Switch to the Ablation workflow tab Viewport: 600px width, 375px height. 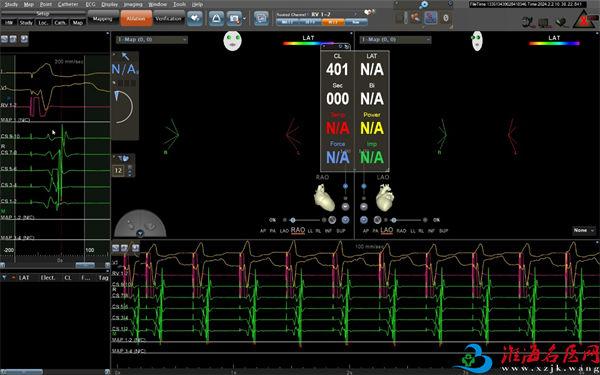click(x=136, y=18)
